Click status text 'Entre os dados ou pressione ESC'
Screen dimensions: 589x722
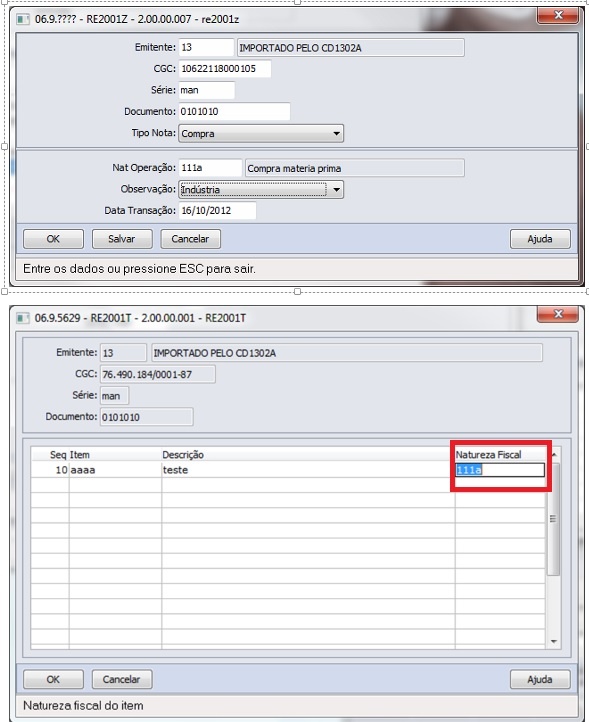tap(139, 269)
